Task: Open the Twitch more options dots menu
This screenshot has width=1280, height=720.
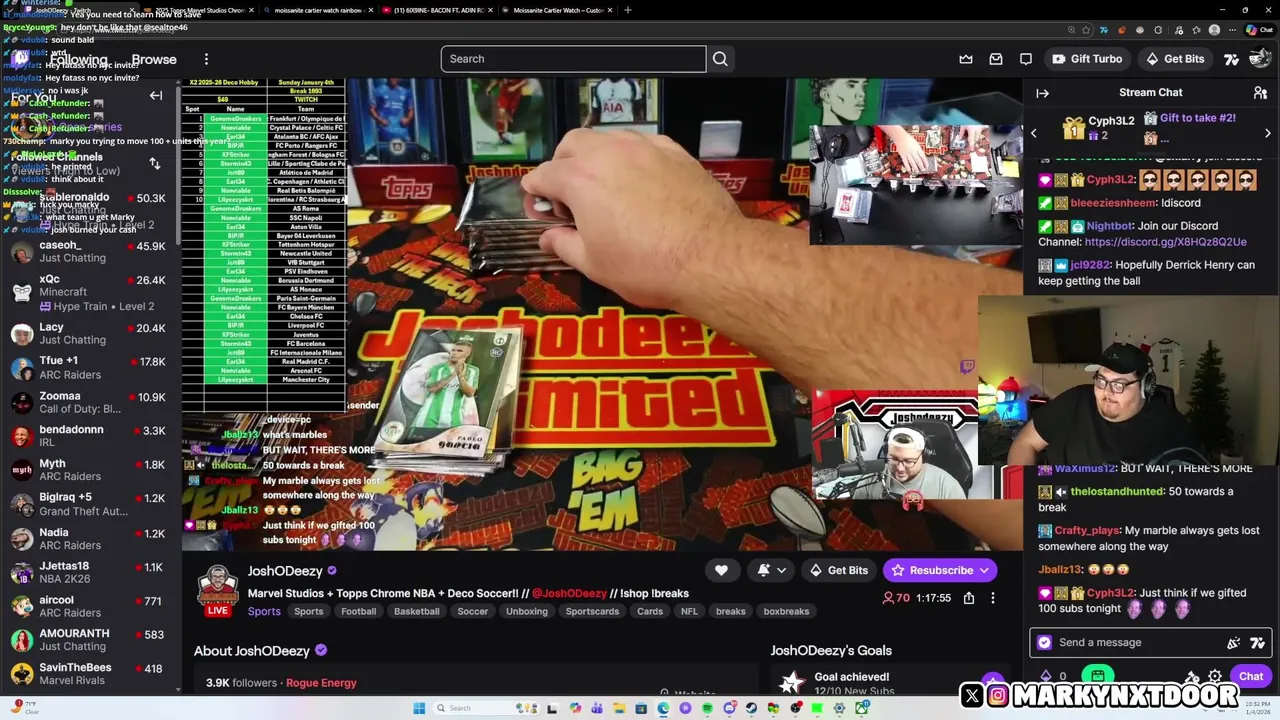Action: pos(206,59)
